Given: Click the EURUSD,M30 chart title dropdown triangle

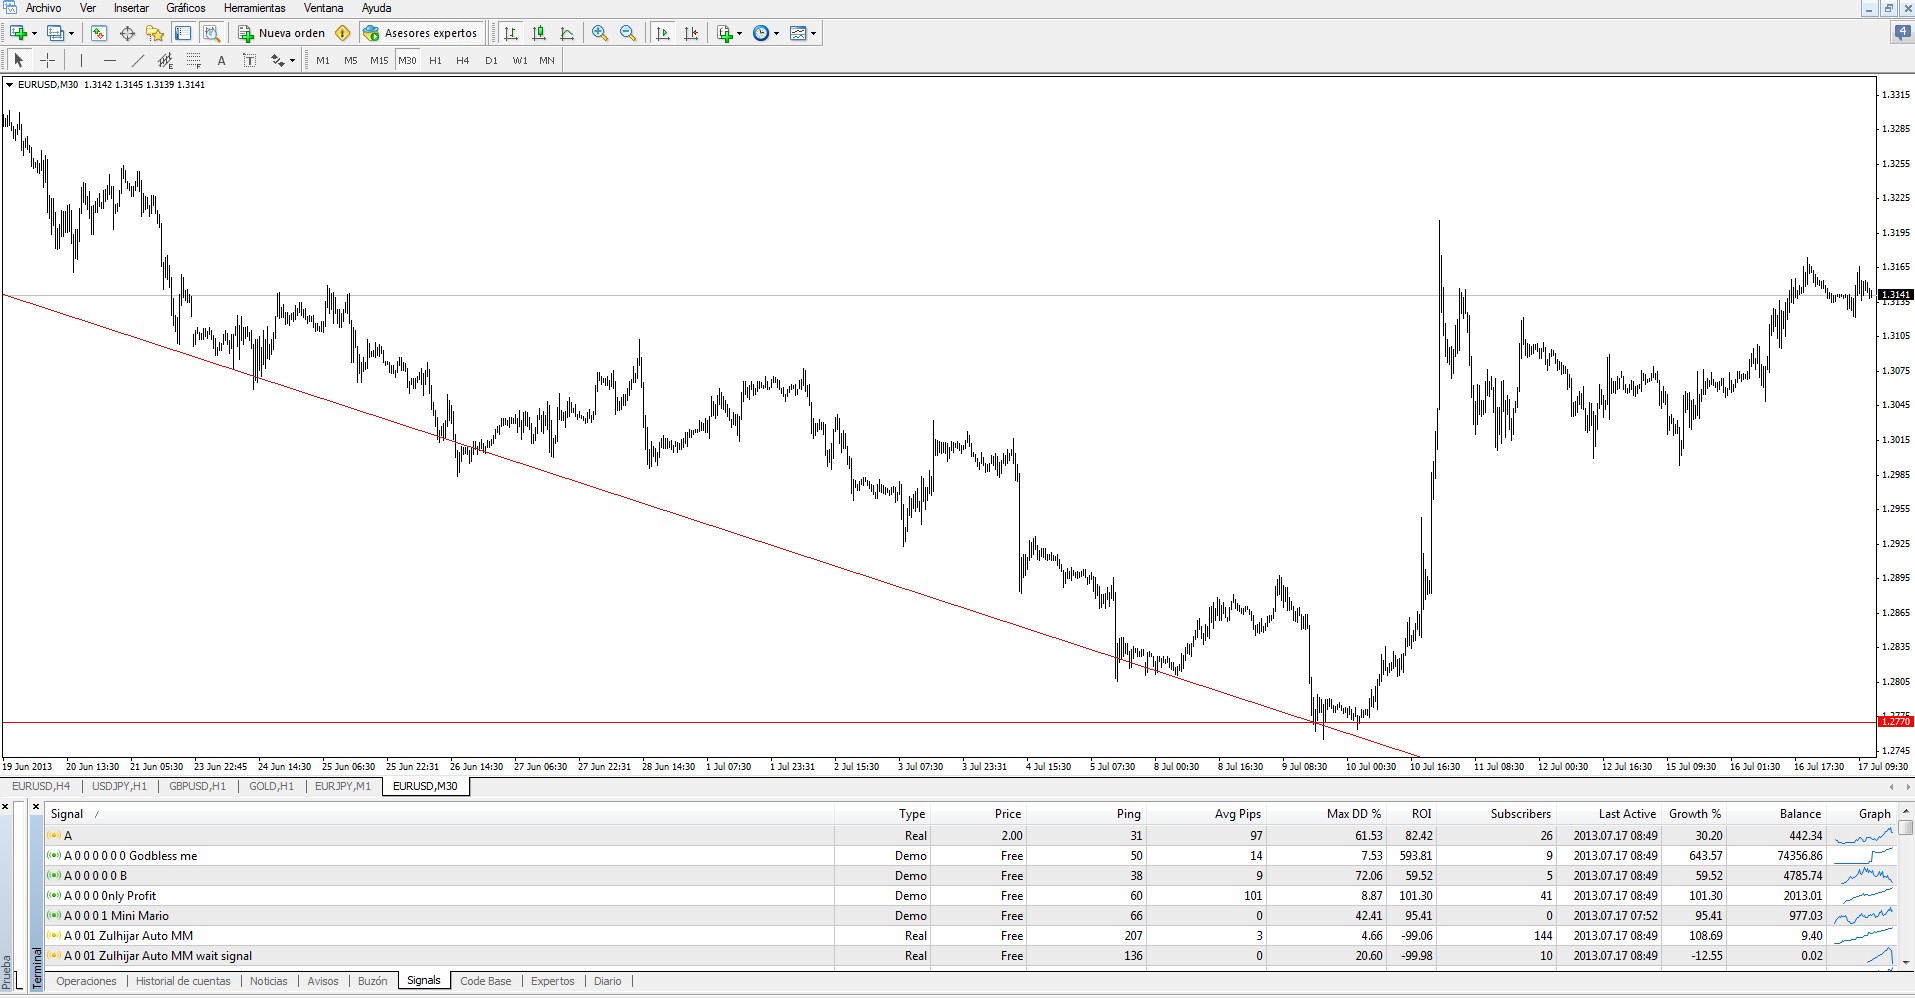Looking at the screenshot, I should [10, 85].
